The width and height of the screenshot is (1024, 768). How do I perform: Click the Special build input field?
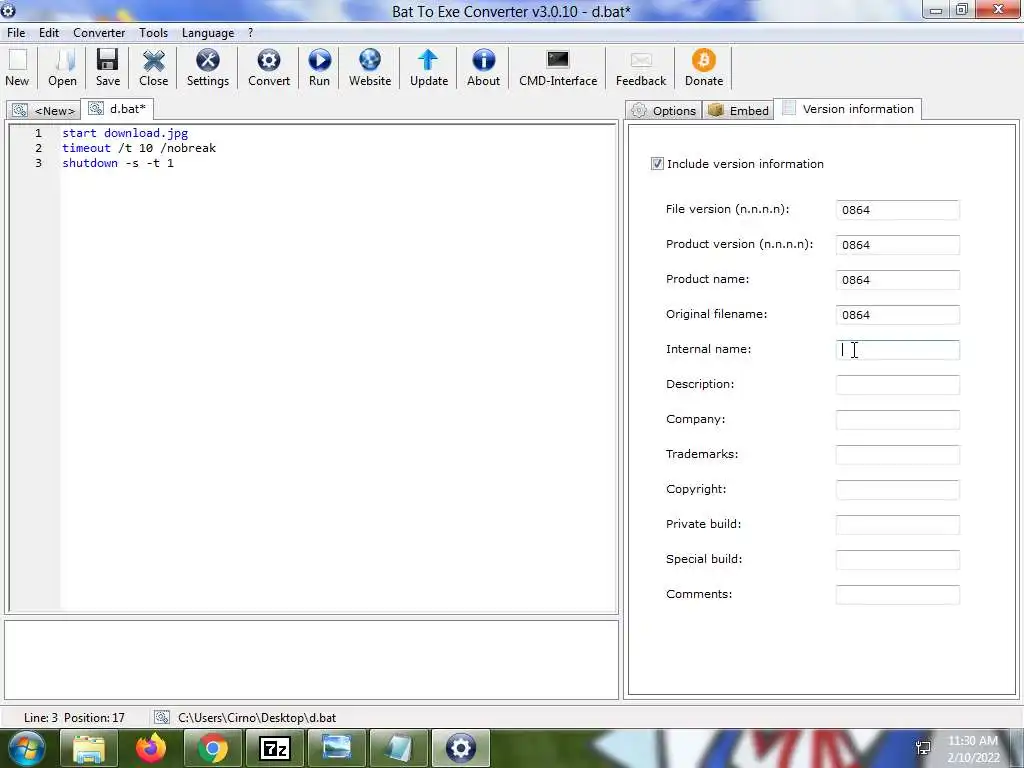(897, 560)
